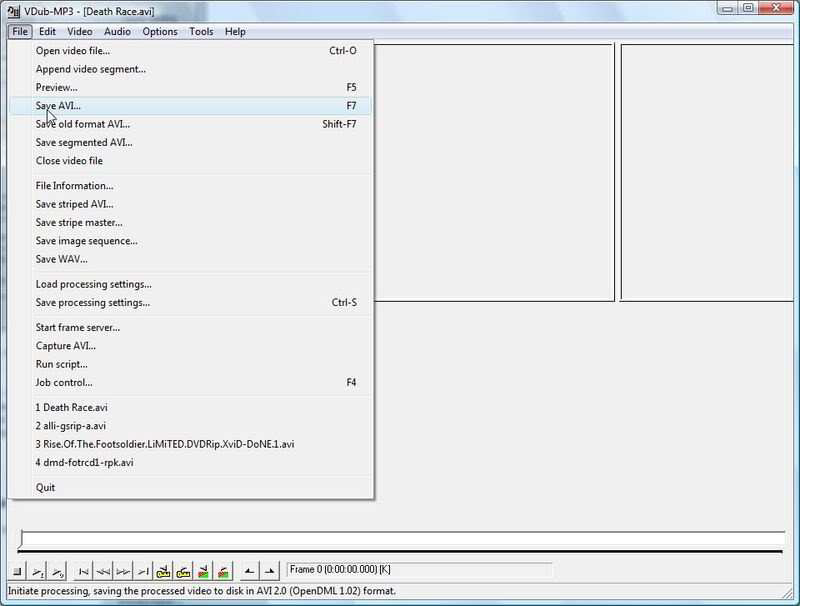Select Save segmented AVI

[191, 142]
